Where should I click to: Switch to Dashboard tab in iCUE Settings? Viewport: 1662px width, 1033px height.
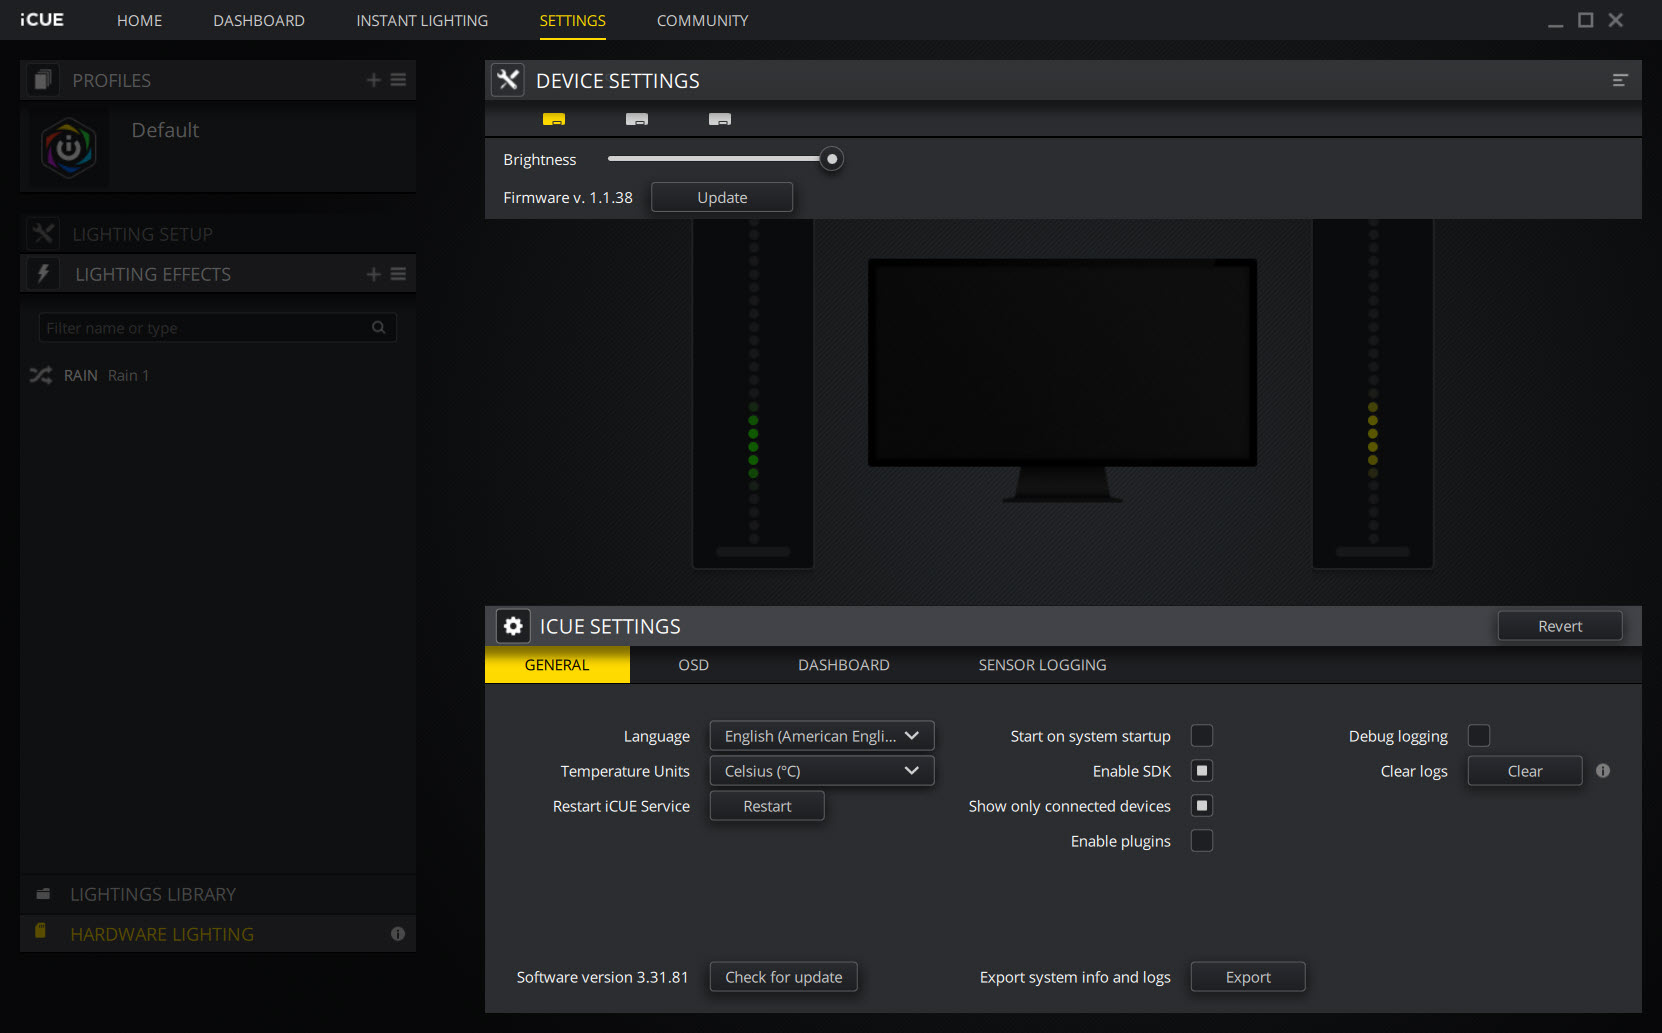pos(843,665)
